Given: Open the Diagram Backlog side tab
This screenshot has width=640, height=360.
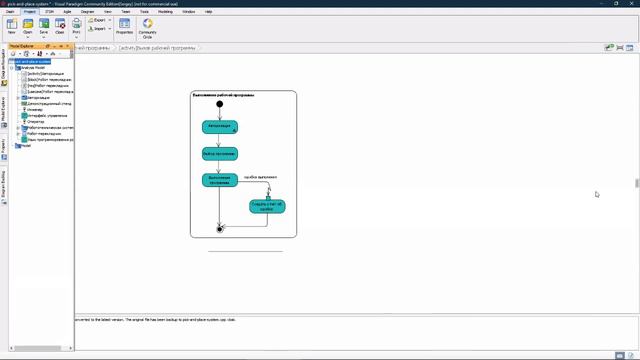Looking at the screenshot, I should pyautogui.click(x=4, y=188).
